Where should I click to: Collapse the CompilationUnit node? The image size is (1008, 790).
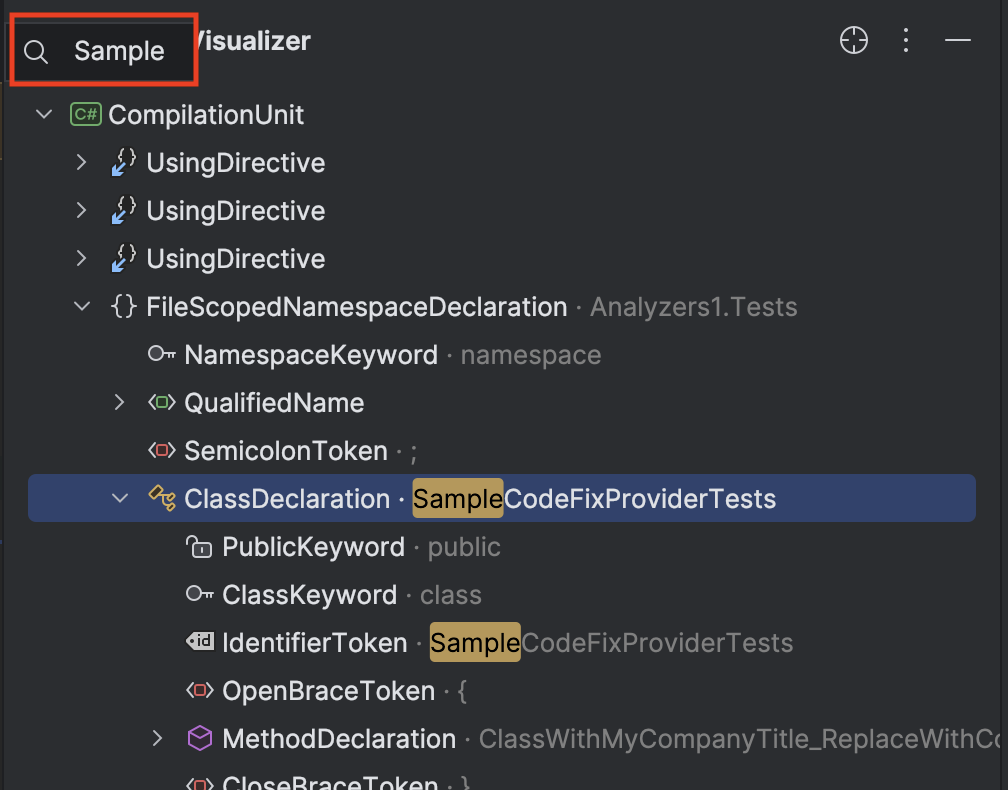[44, 115]
